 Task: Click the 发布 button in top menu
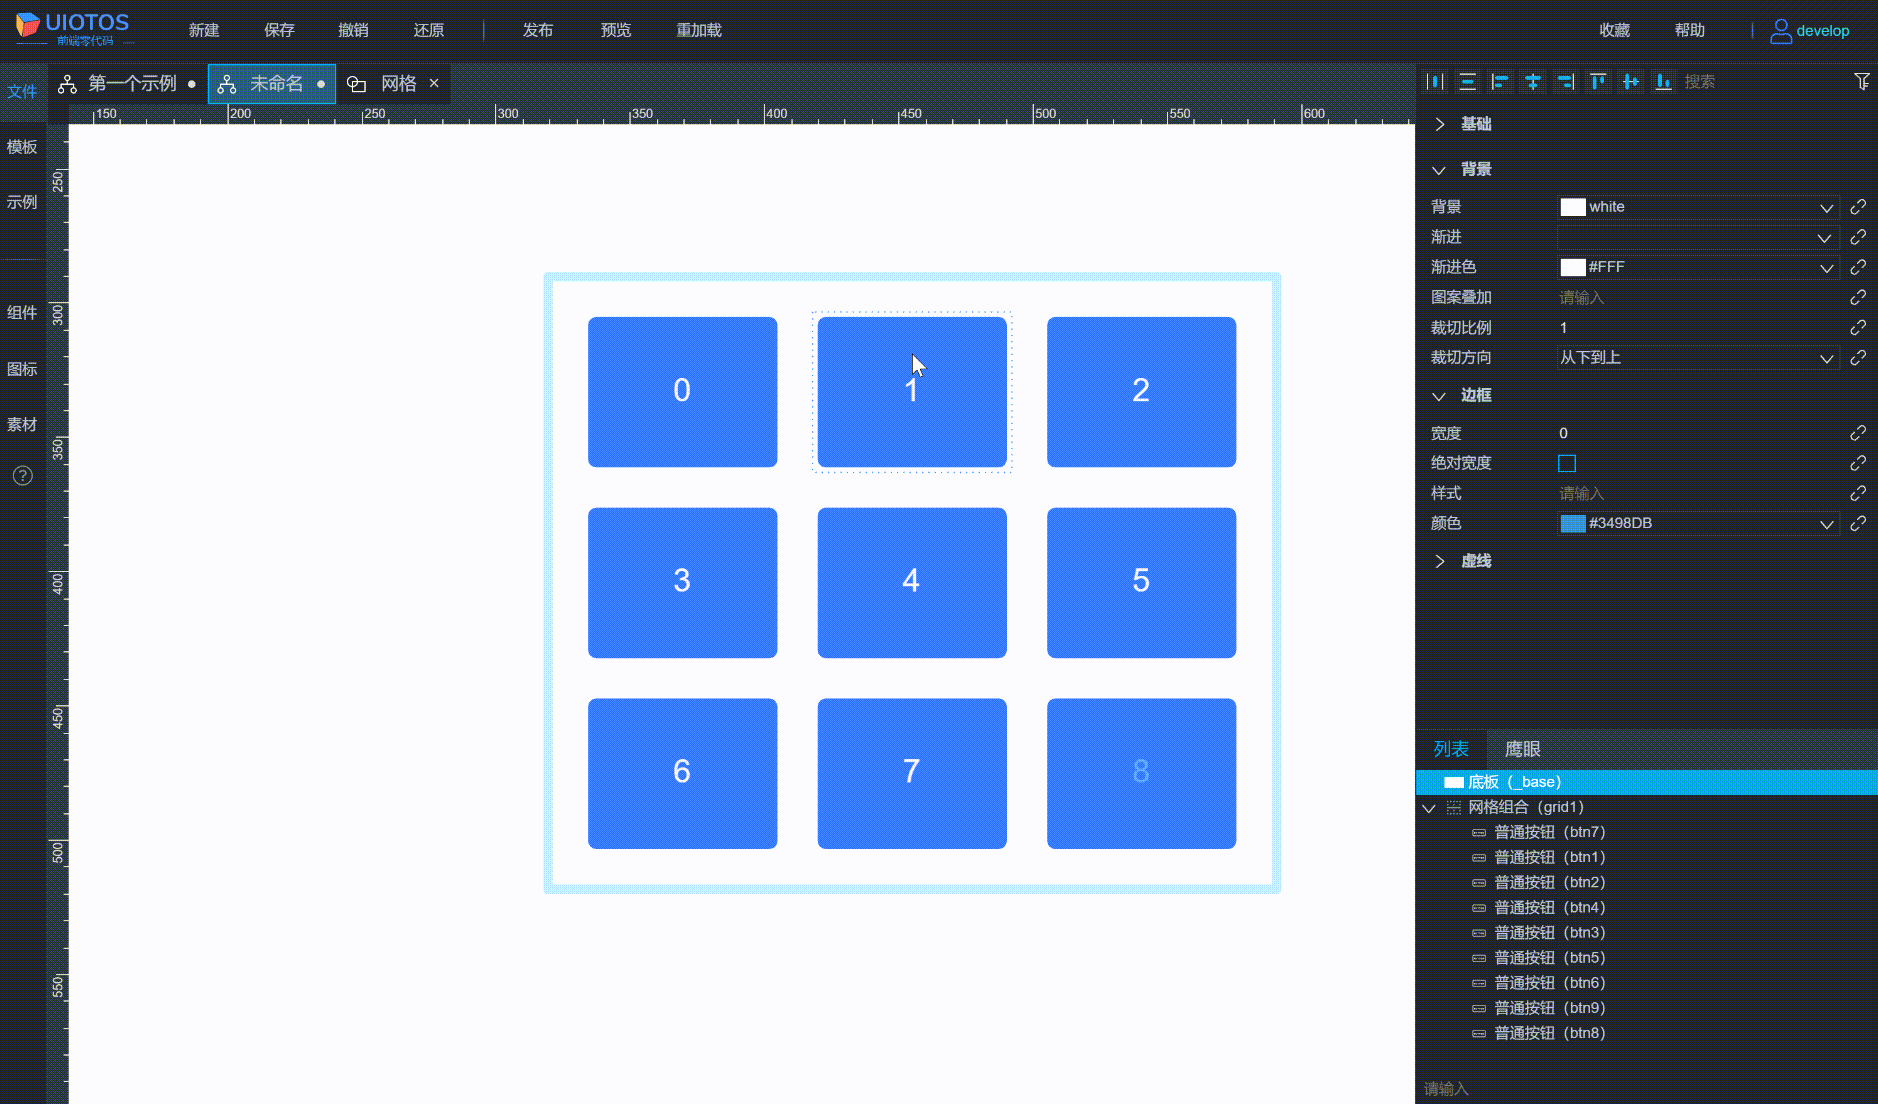click(538, 30)
